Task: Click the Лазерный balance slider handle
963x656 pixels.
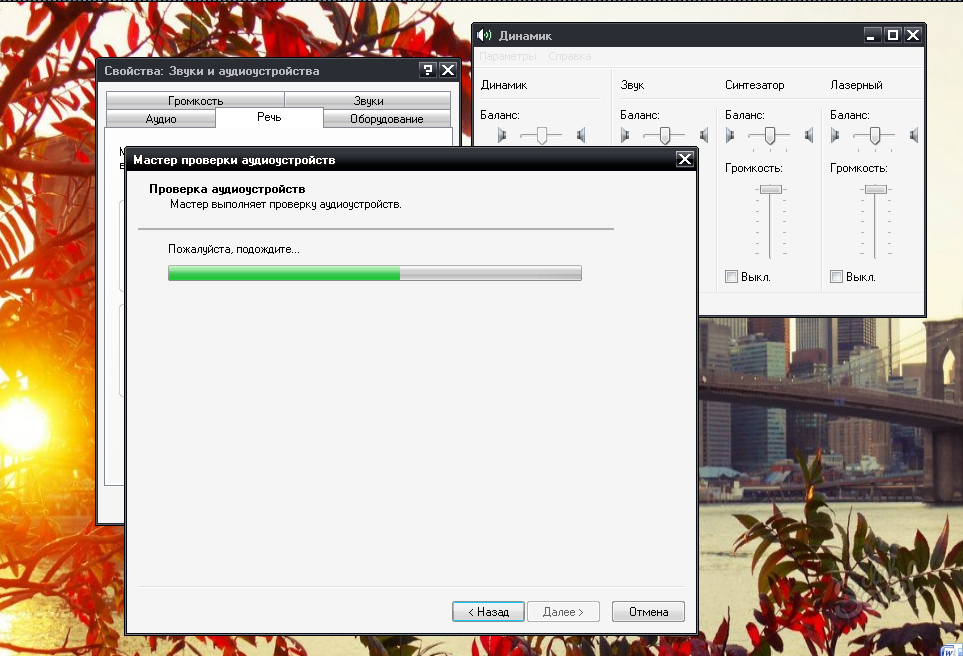Action: coord(875,135)
